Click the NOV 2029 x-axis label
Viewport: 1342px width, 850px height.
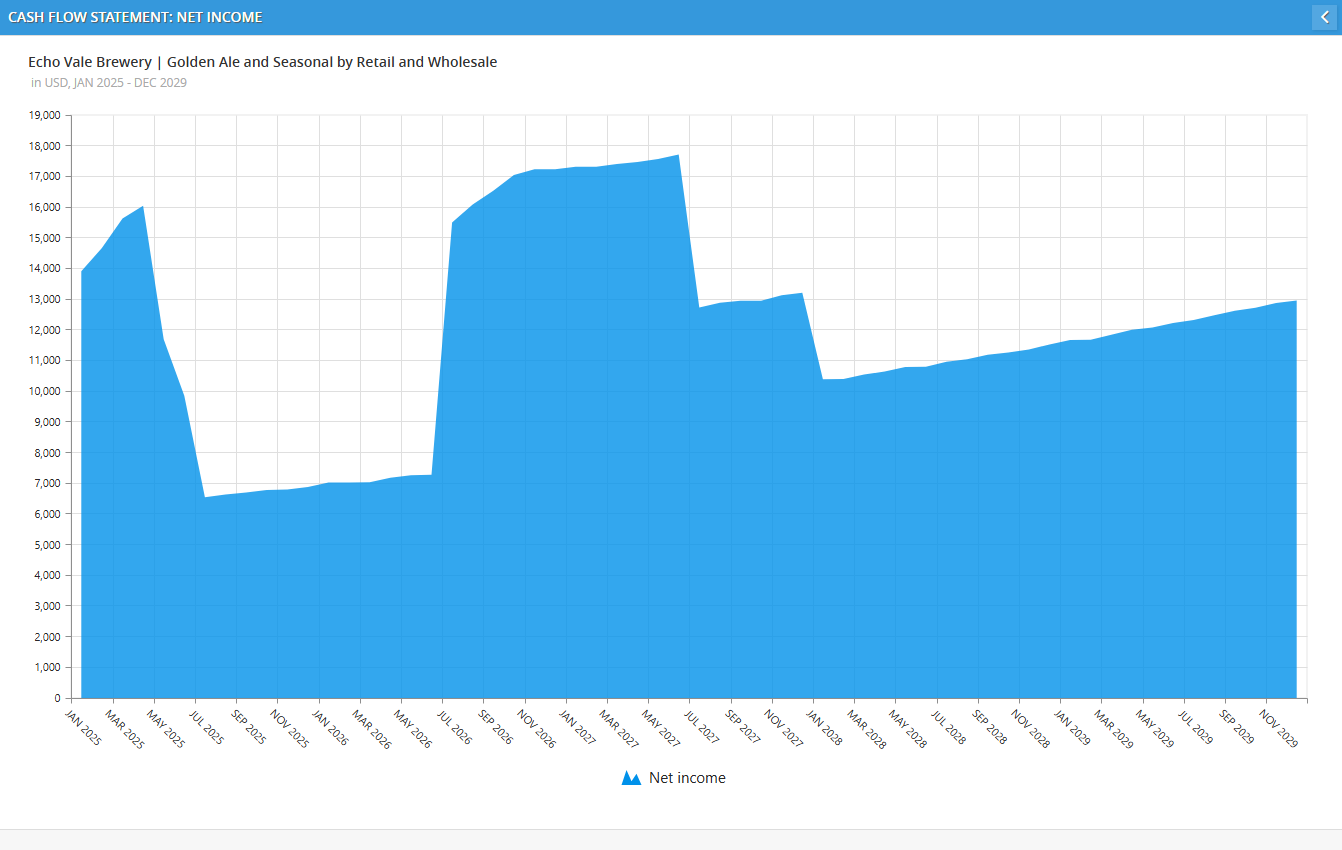click(1278, 729)
